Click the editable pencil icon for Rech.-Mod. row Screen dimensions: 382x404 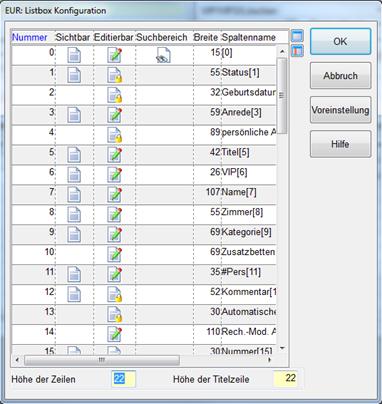click(x=114, y=335)
